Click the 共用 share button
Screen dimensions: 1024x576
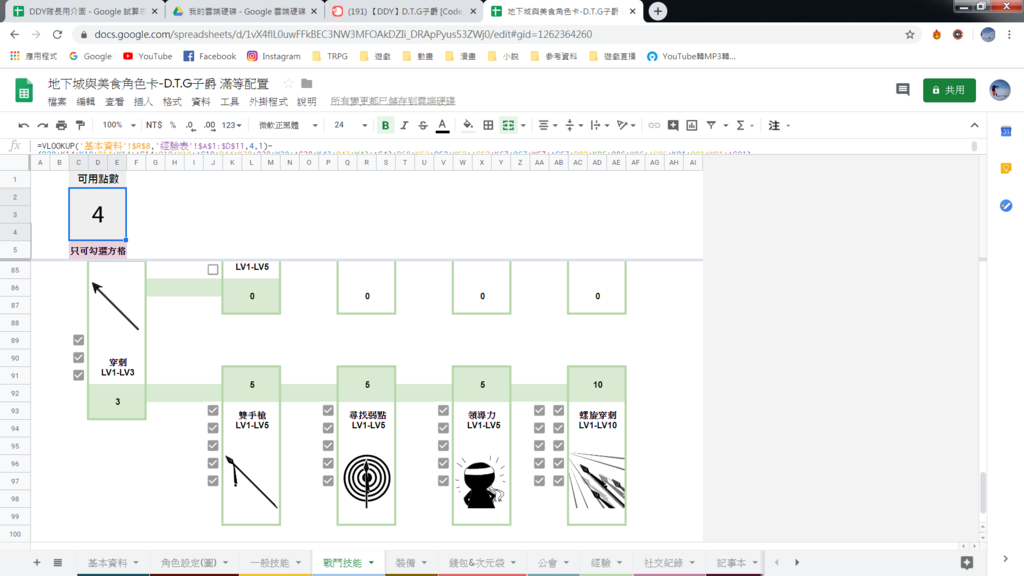click(949, 90)
